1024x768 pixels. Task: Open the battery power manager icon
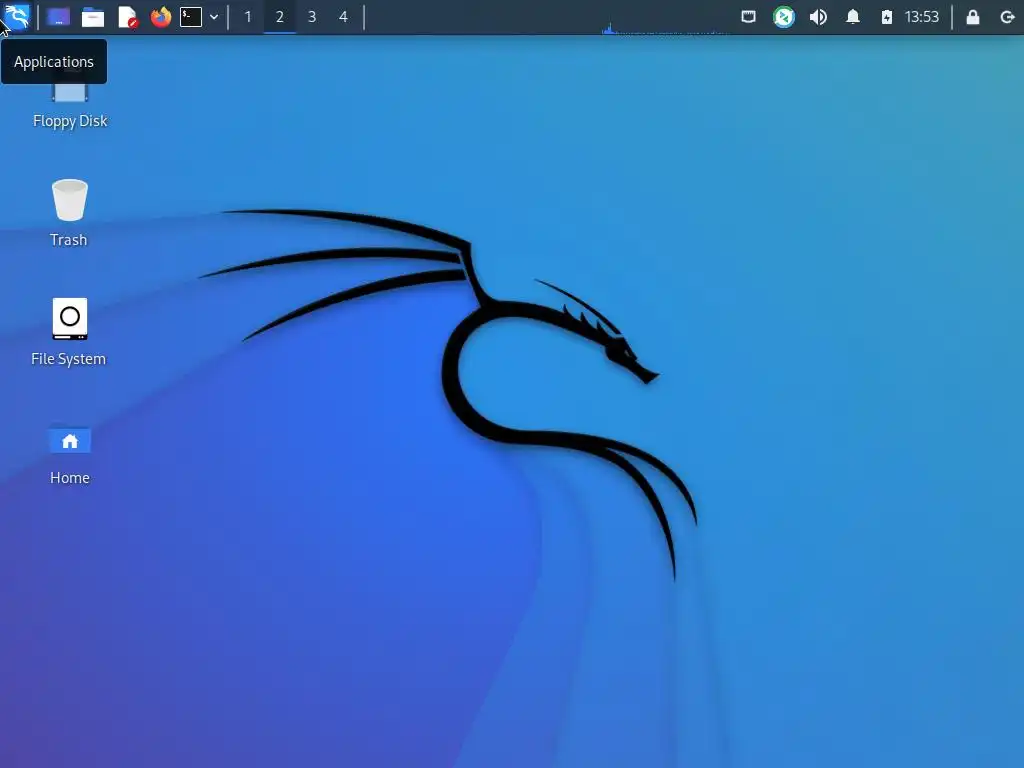click(886, 17)
